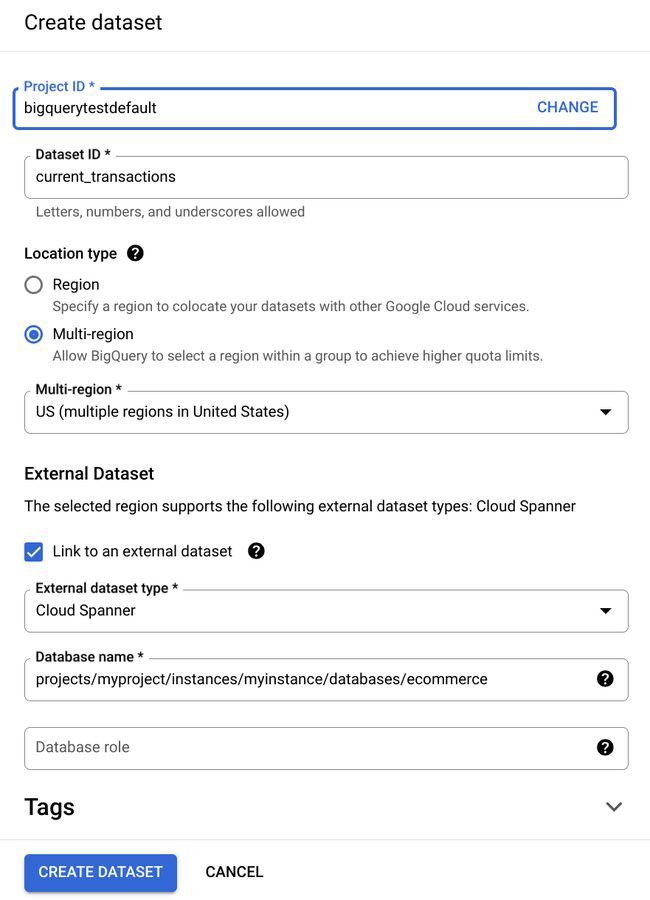Viewport: 650px width, 900px height.
Task: Select the Region radio button
Action: click(x=32, y=283)
